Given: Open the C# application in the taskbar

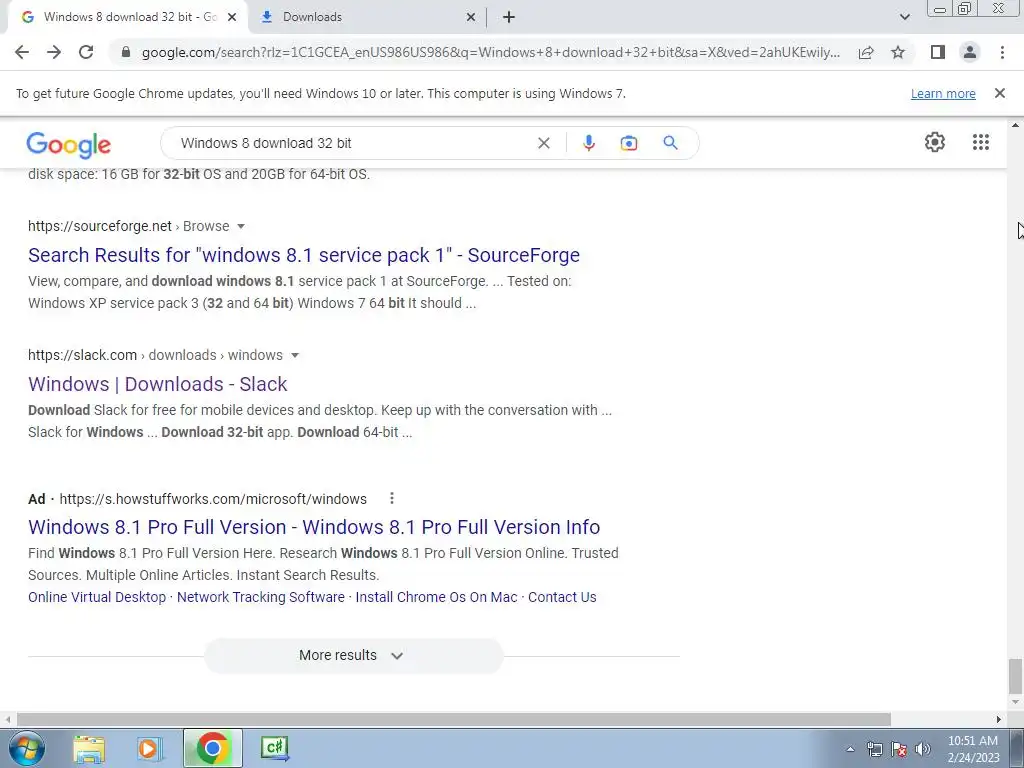Looking at the screenshot, I should [x=274, y=748].
